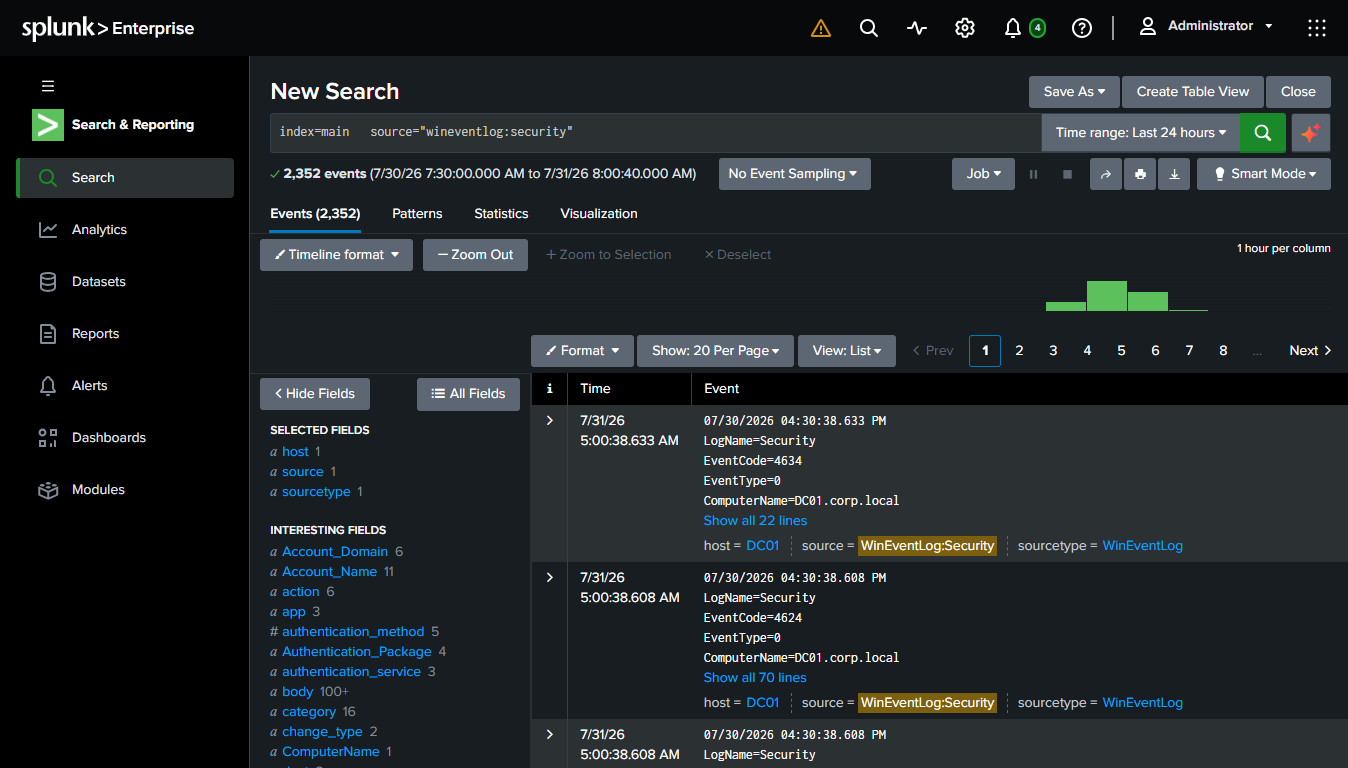
Task: Go to results page 2
Action: (1019, 351)
